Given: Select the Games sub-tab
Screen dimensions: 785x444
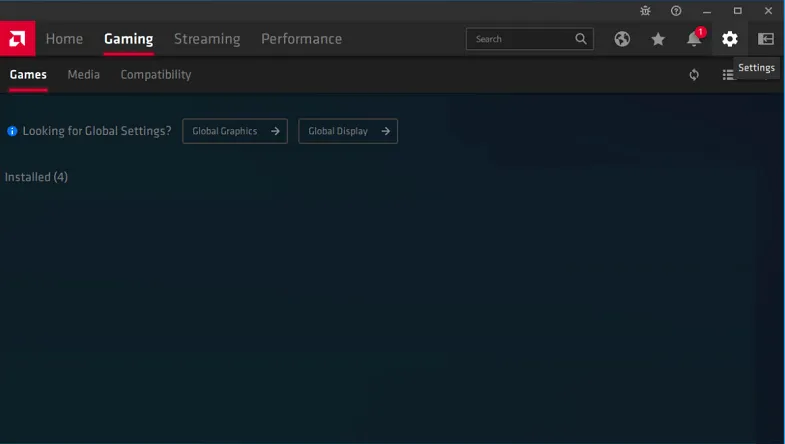Looking at the screenshot, I should tap(28, 75).
